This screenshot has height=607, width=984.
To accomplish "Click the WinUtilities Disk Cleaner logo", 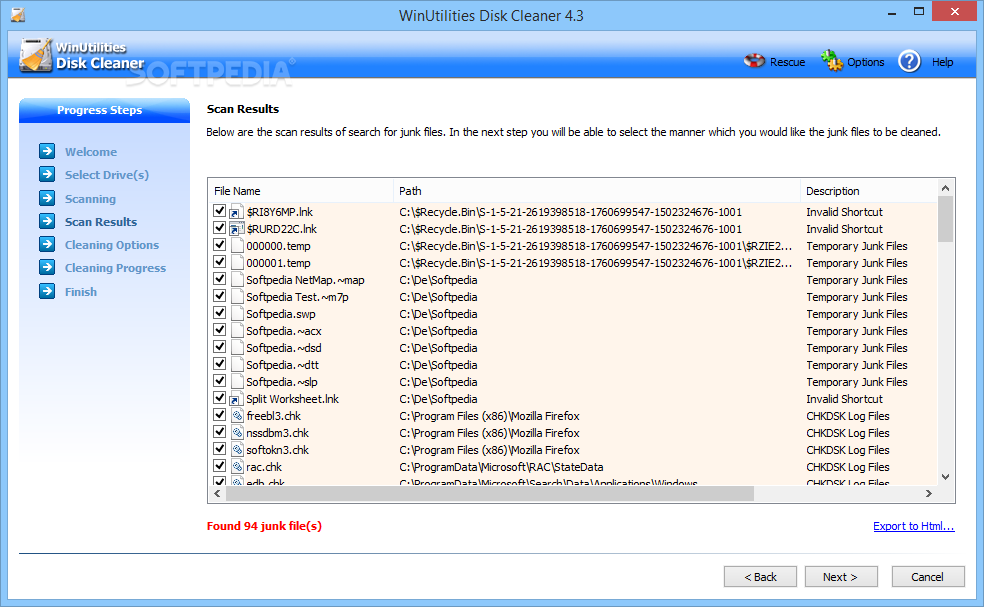I will tap(82, 55).
